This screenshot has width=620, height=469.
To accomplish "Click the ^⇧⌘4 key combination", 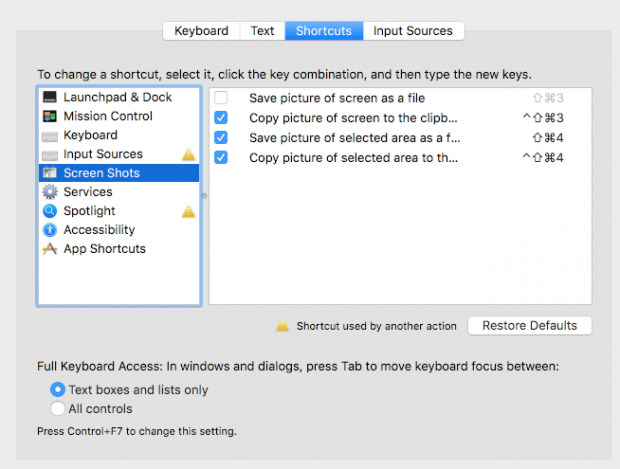I will (x=543, y=157).
